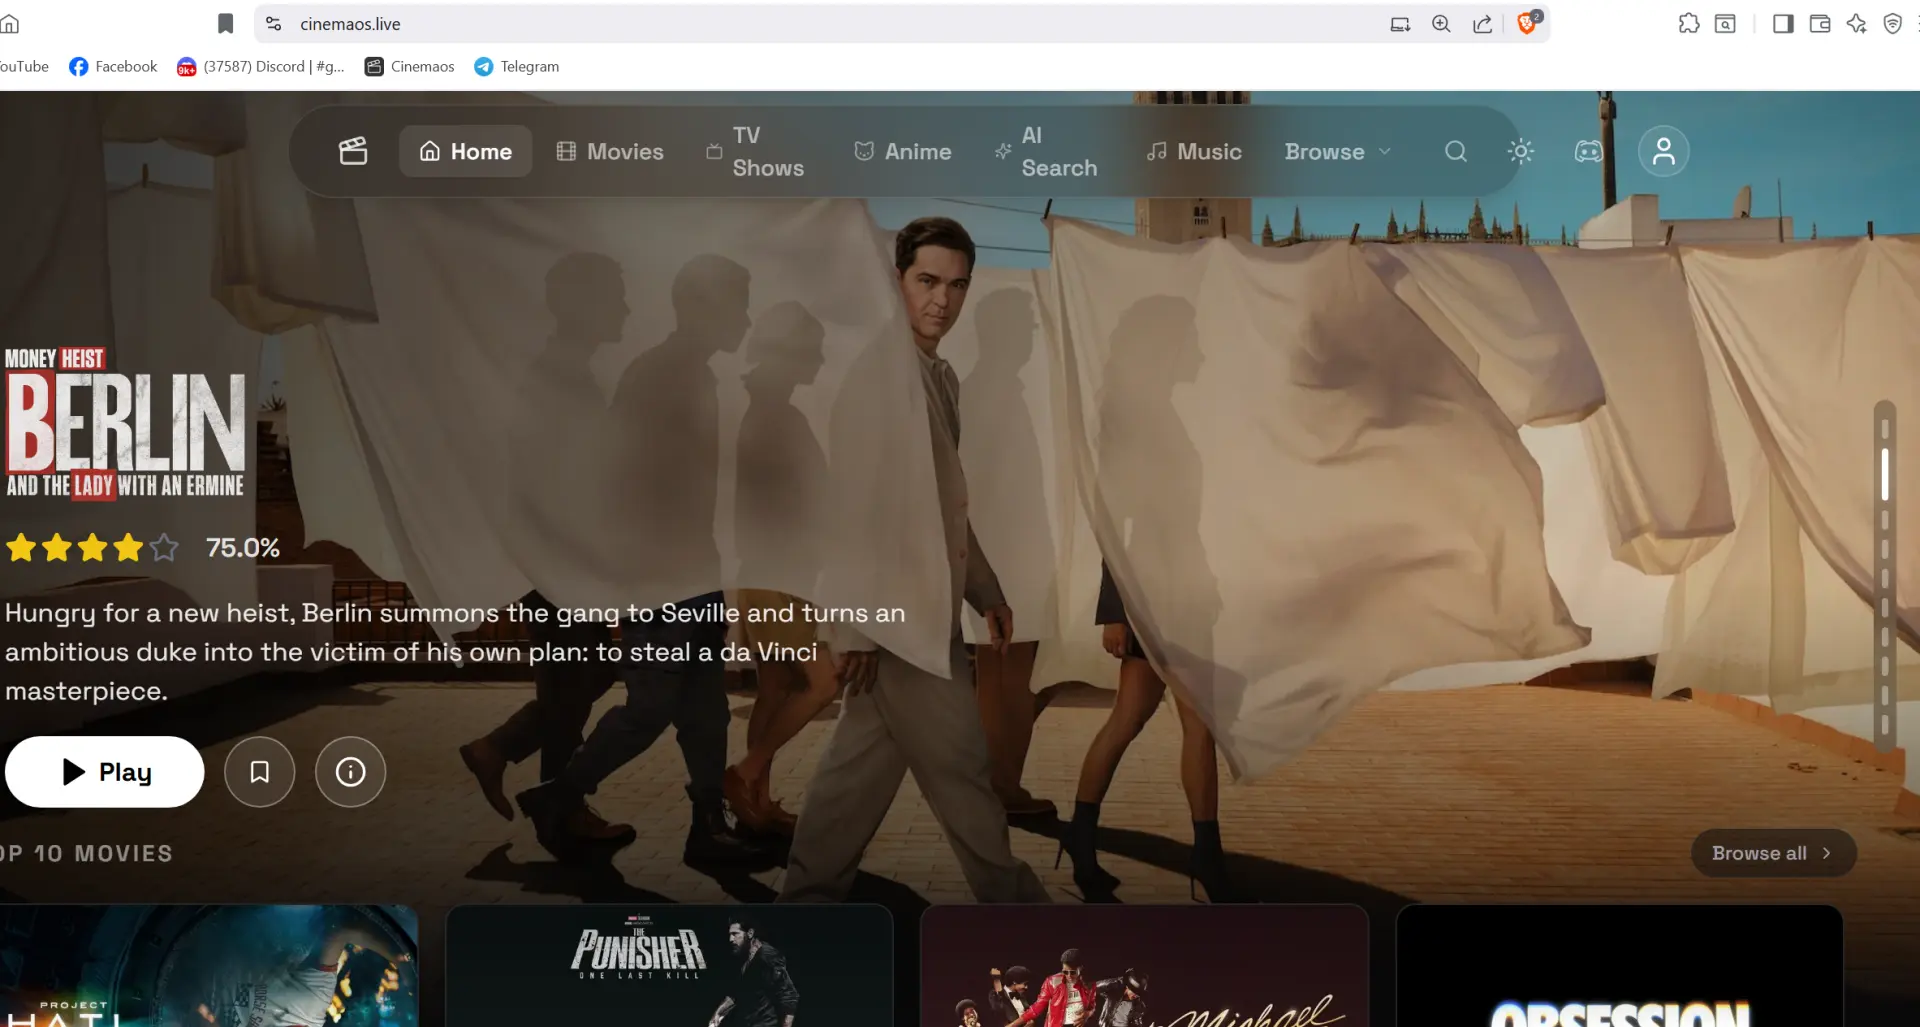This screenshot has width=1920, height=1027.
Task: Click the zoom magnifier icon in address bar
Action: coord(1441,24)
